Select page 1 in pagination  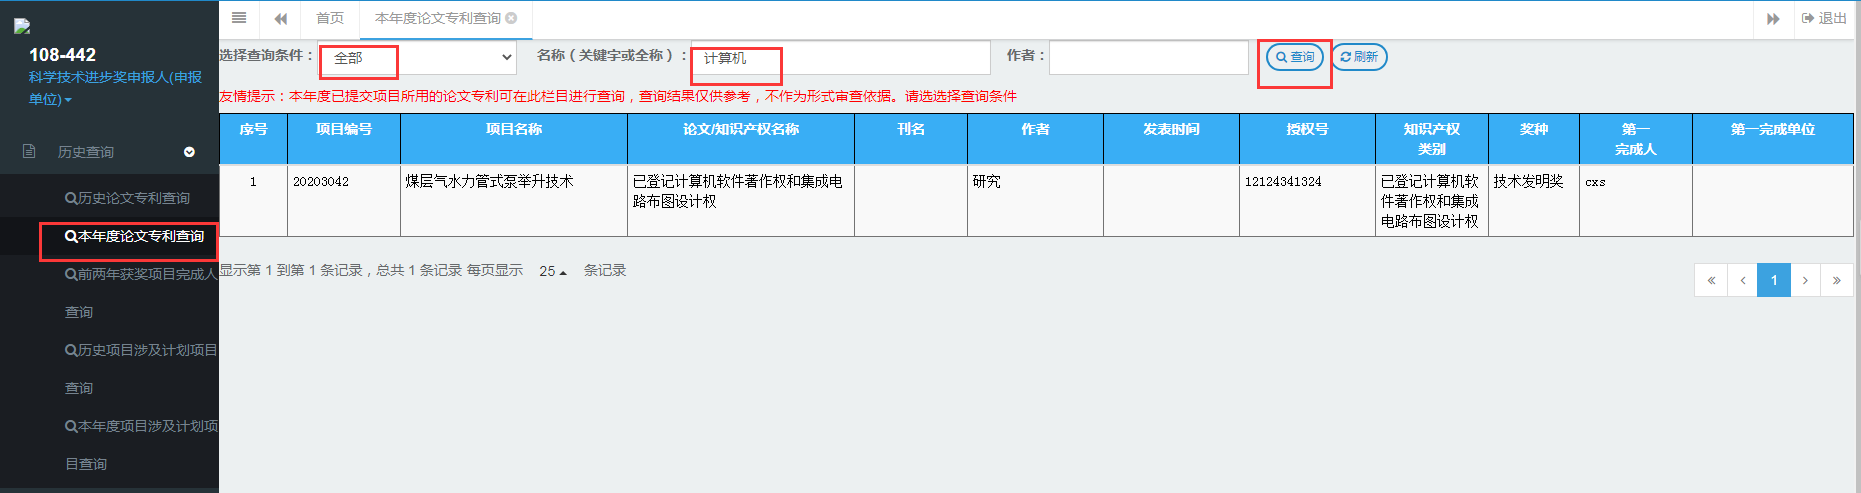coord(1774,280)
